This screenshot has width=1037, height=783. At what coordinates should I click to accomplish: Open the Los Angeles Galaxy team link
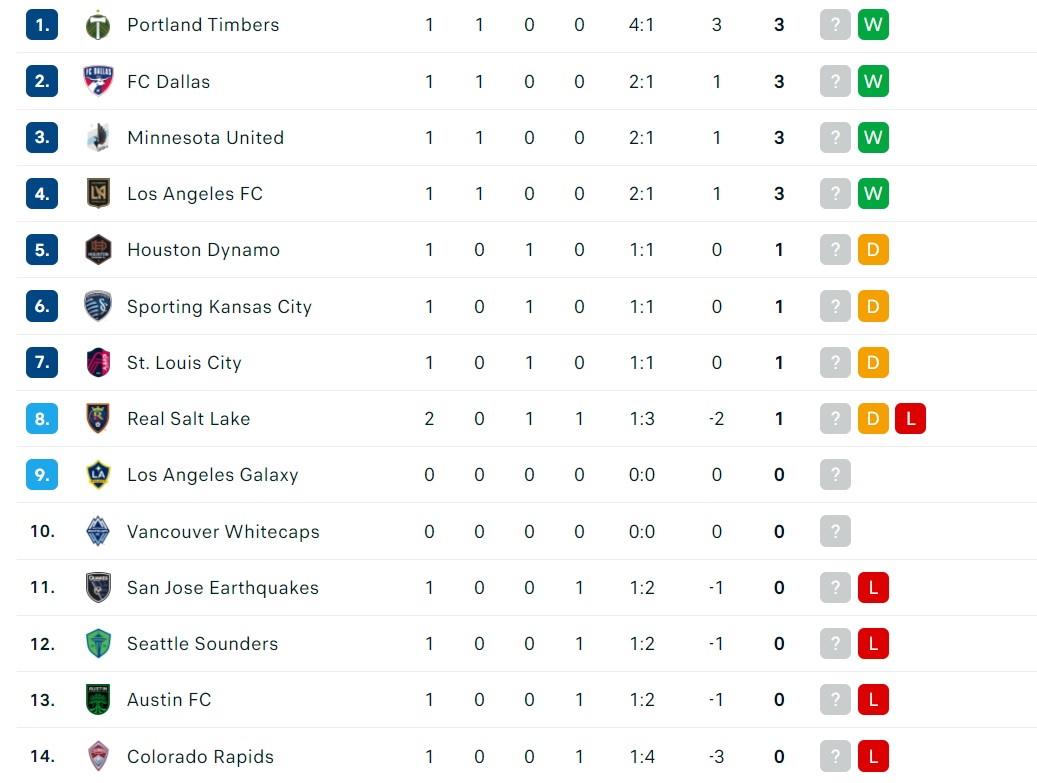coord(213,475)
